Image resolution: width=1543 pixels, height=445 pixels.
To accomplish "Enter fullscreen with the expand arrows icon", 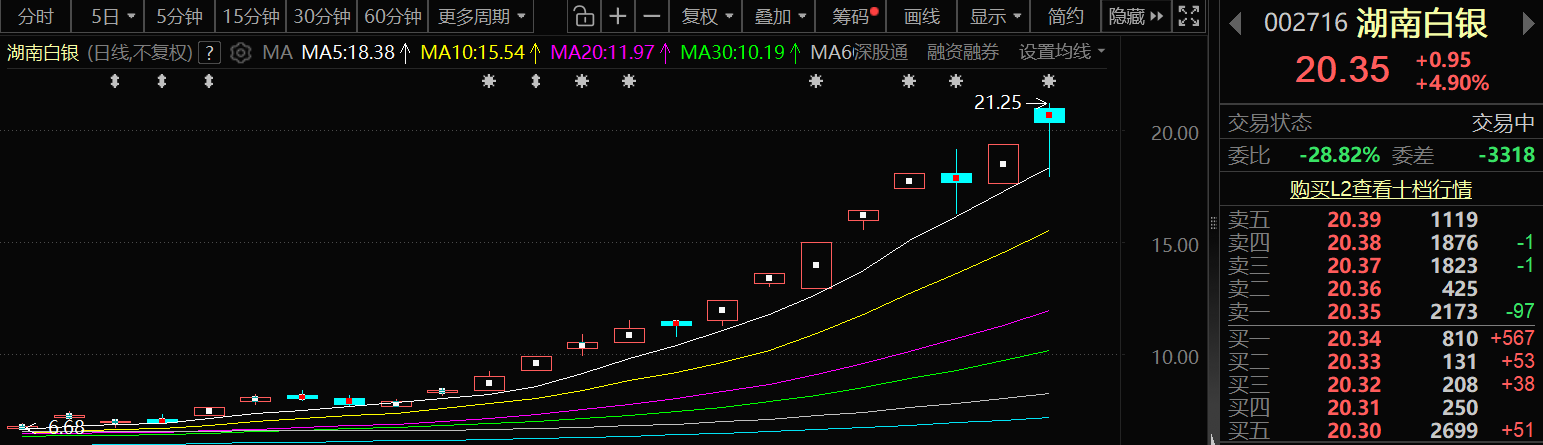I will tap(1188, 16).
